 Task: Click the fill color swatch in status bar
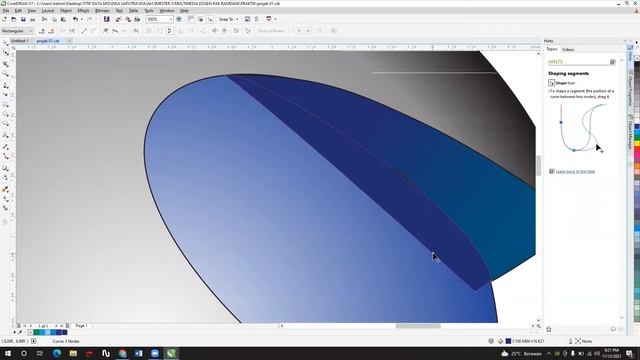click(508, 341)
